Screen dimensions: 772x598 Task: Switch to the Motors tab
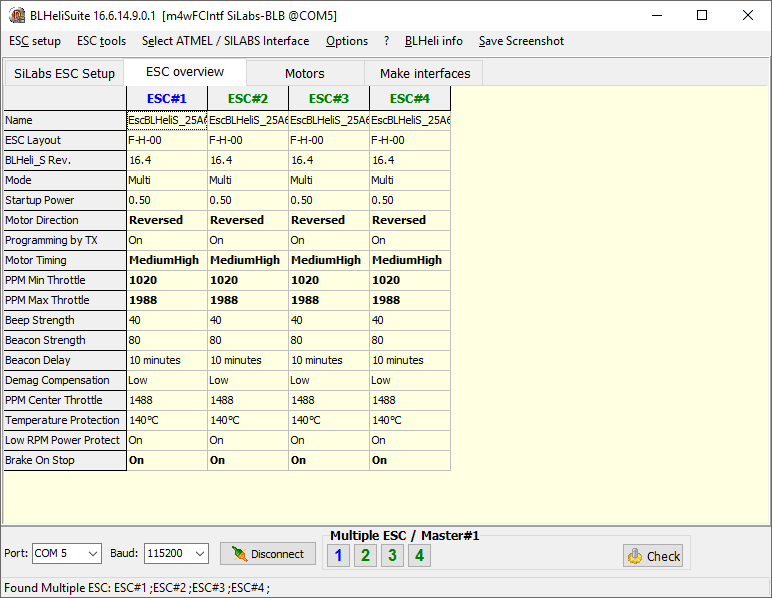305,73
